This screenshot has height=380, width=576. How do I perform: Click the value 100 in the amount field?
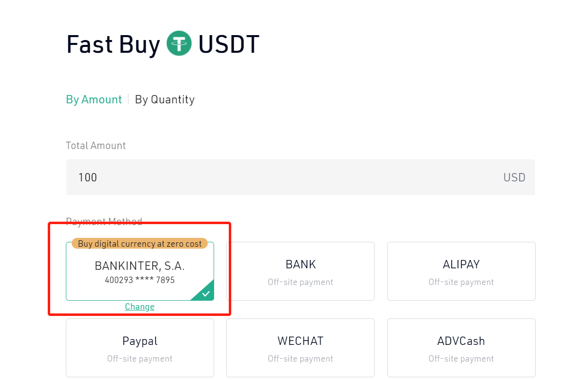[88, 178]
